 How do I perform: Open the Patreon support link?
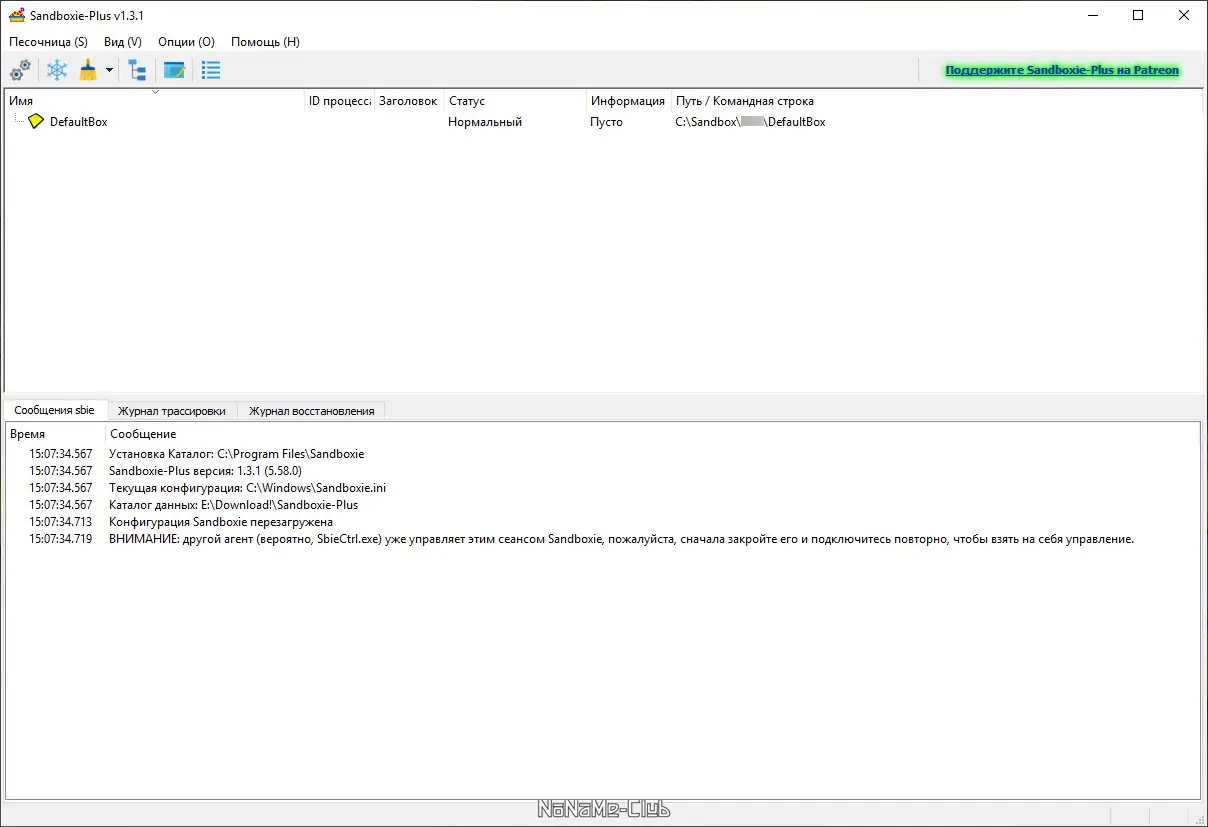click(1062, 71)
